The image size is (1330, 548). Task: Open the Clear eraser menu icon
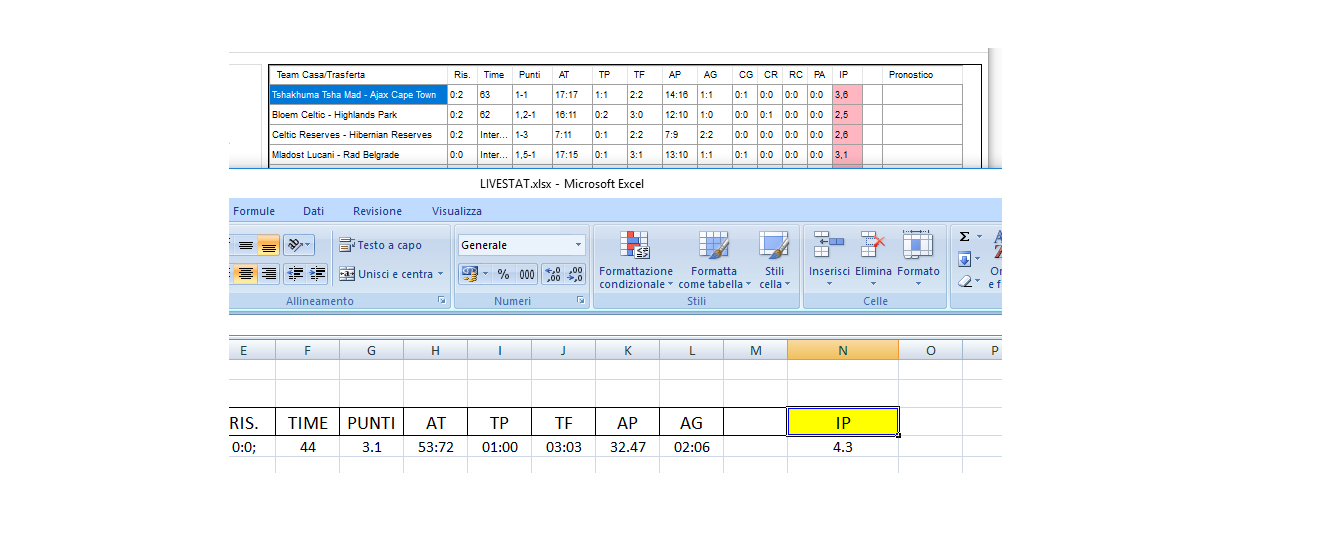click(964, 282)
